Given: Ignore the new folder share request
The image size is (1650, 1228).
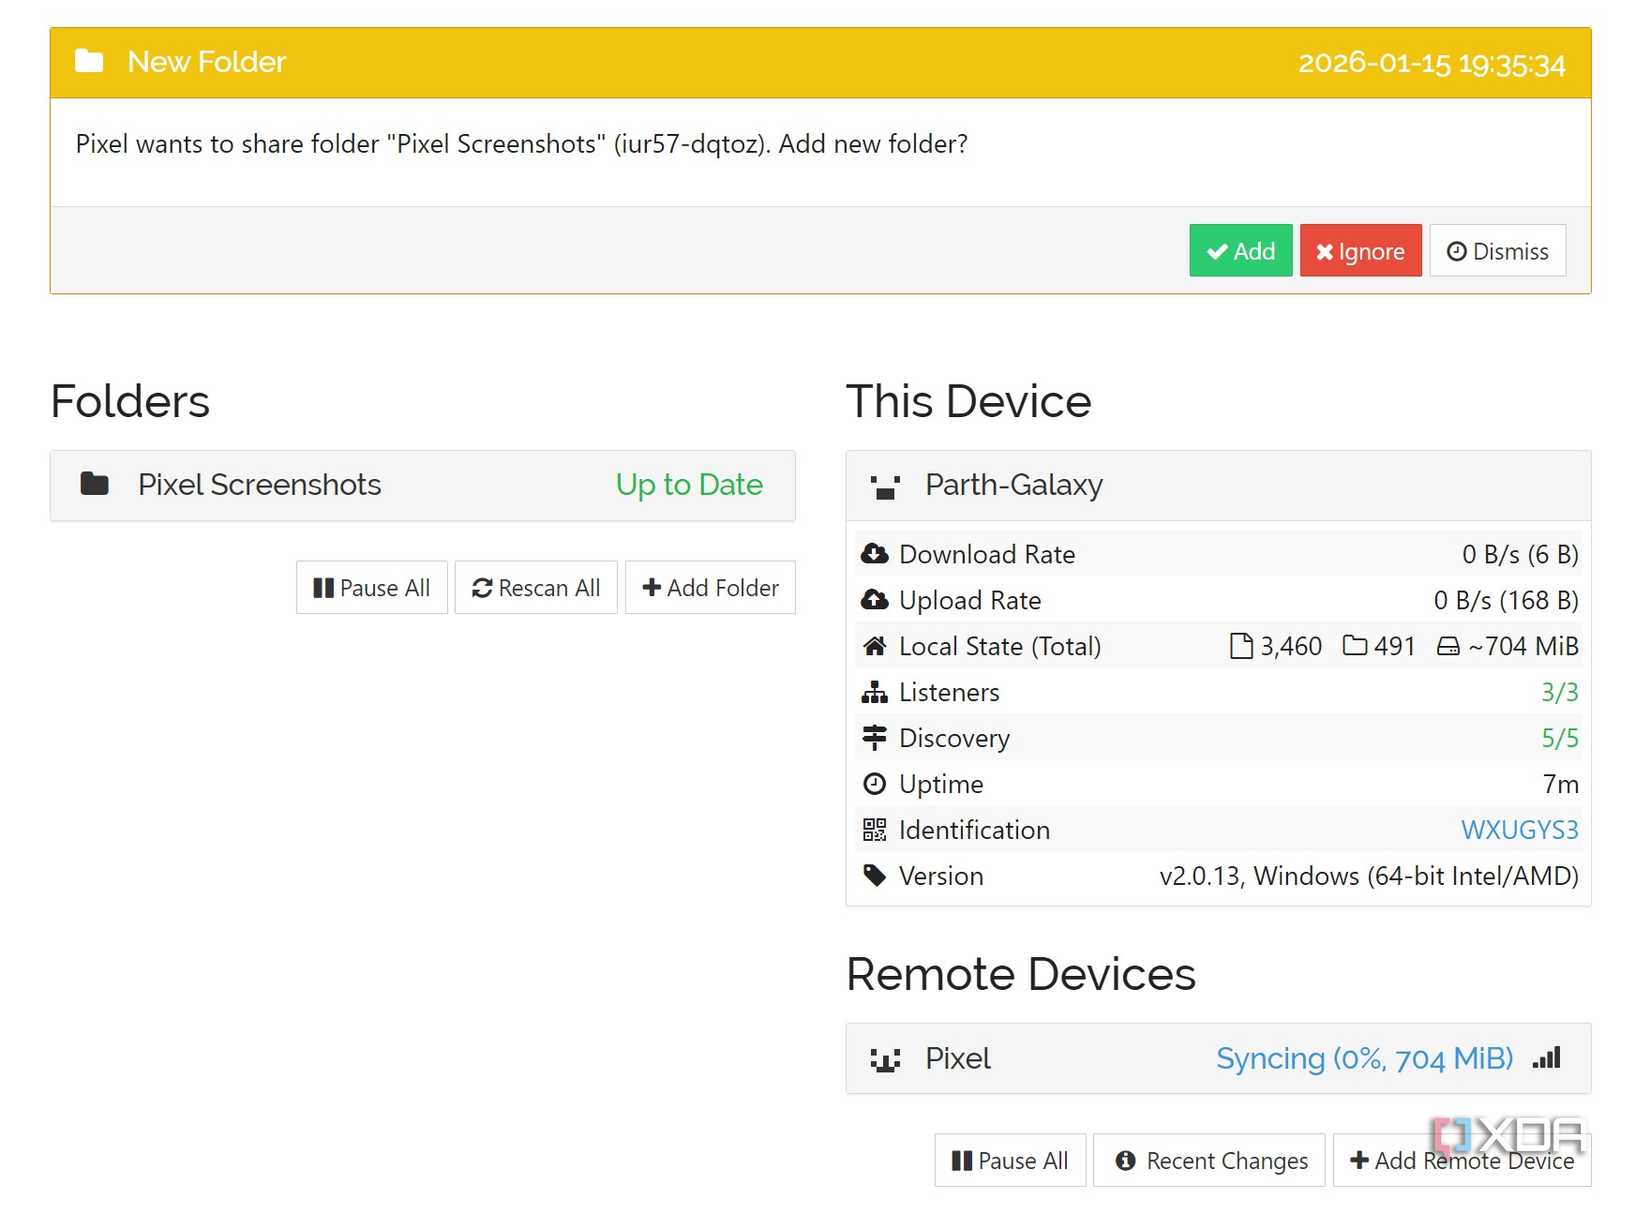Looking at the screenshot, I should point(1360,251).
